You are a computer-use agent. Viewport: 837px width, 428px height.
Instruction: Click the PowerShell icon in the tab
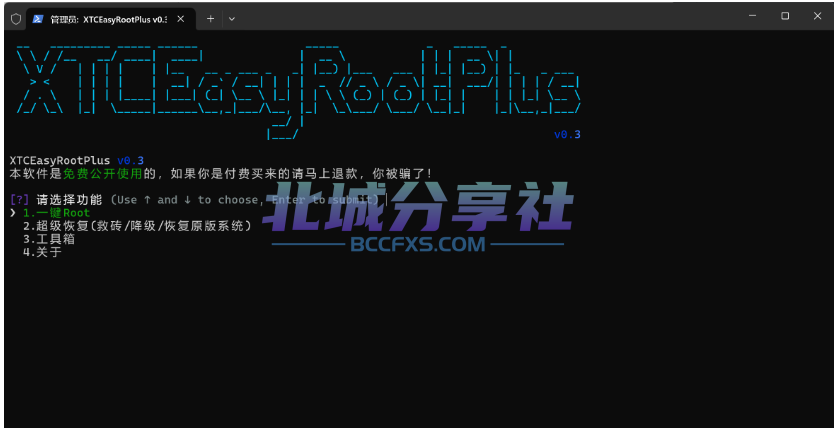(x=38, y=19)
